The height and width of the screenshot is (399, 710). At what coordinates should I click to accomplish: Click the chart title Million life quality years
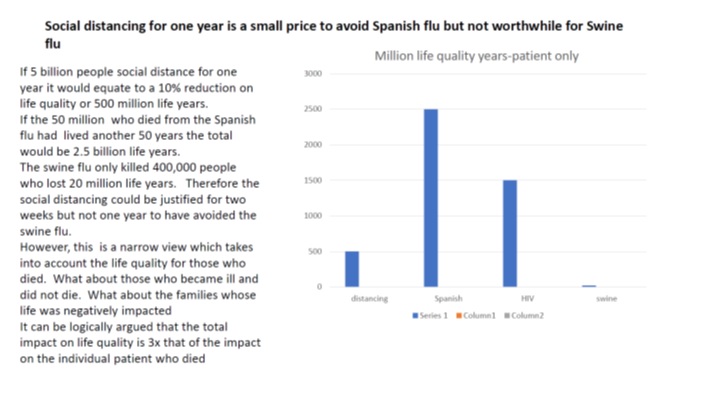(x=476, y=56)
